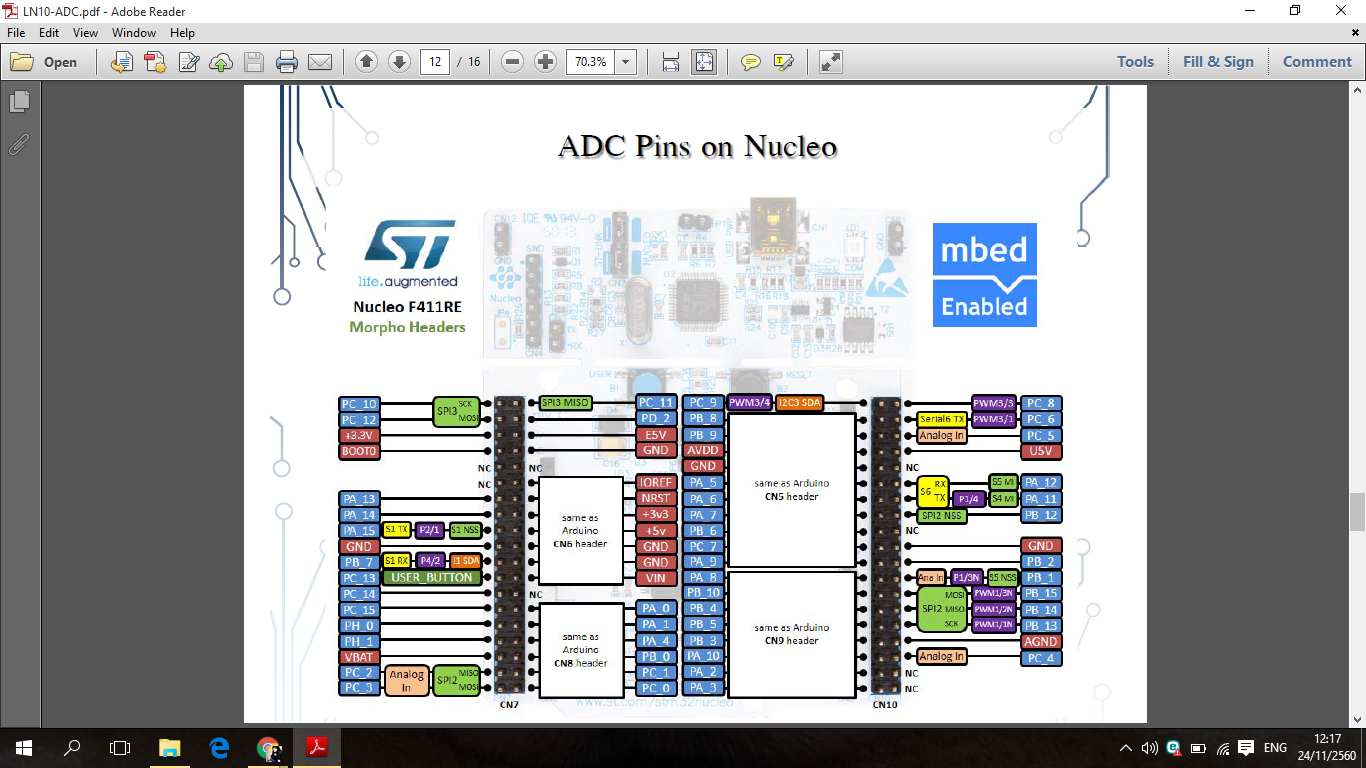
Task: Click the 'ADC Pins on Nucleo' title
Action: pyautogui.click(x=697, y=146)
